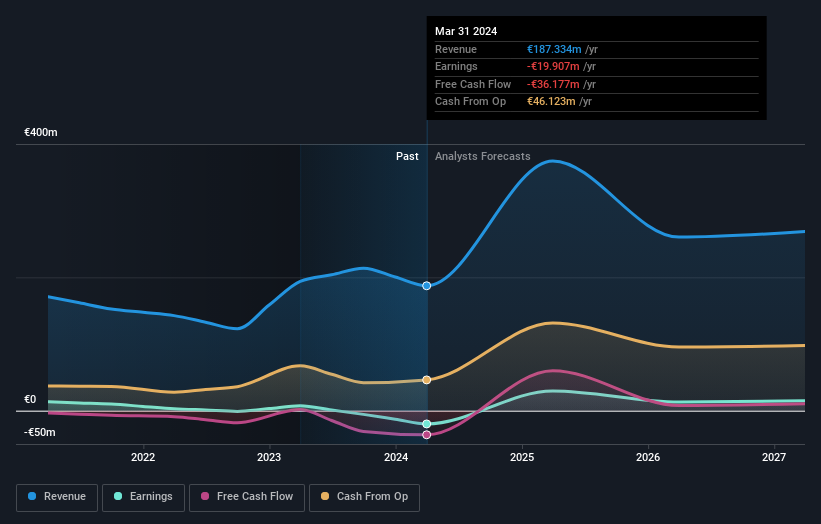Click the blue Revenue legend dot
821x524 pixels.
pyautogui.click(x=32, y=496)
